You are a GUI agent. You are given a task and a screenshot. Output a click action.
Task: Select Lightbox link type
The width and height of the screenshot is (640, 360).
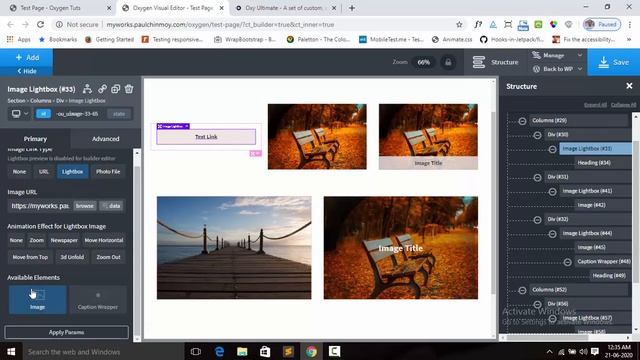72,172
